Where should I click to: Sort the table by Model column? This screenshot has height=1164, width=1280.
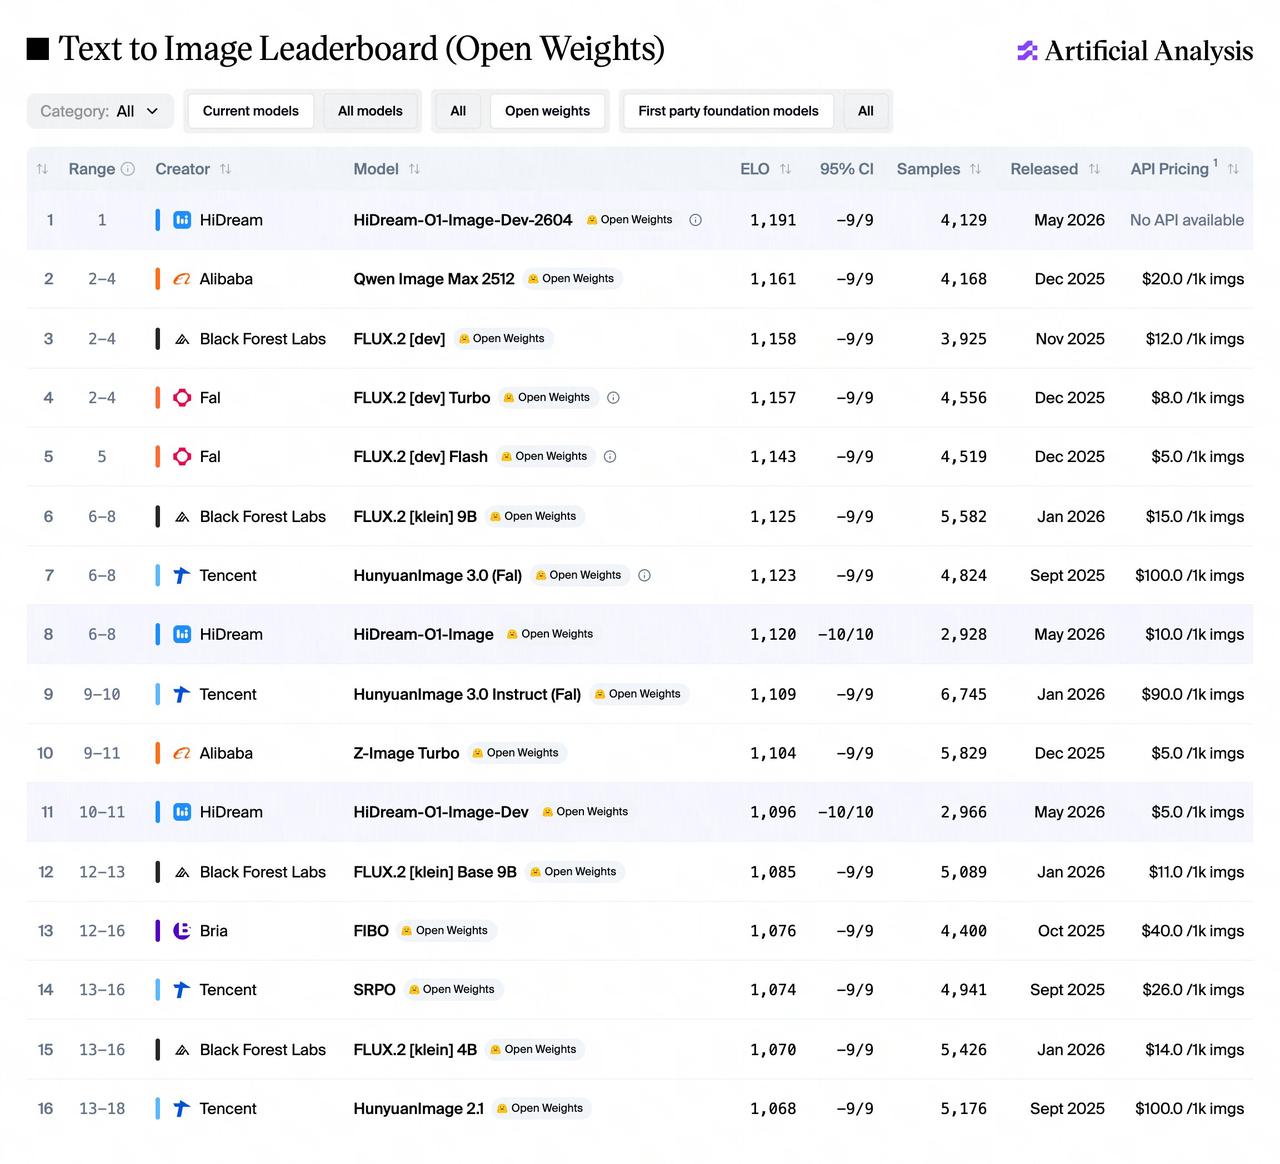tap(414, 169)
